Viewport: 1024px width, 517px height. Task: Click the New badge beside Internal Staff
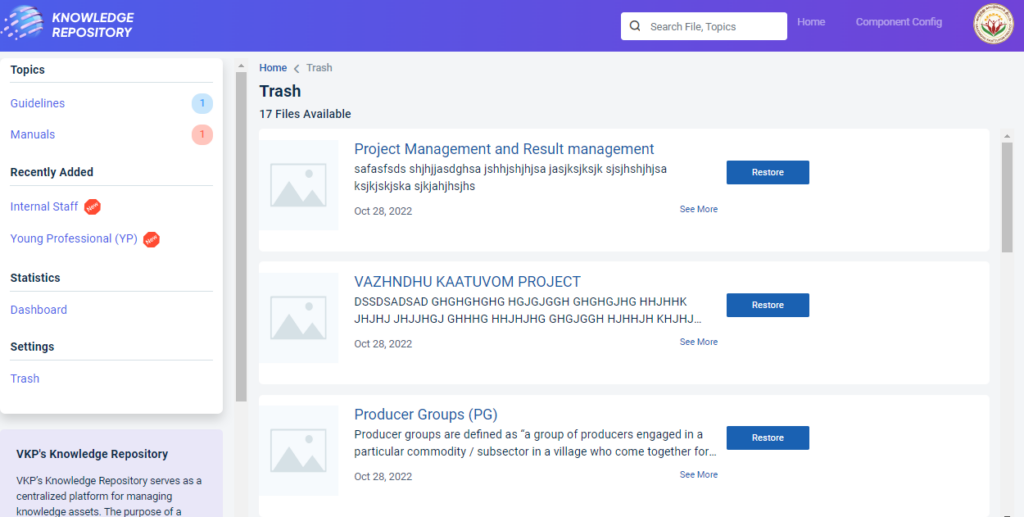(93, 207)
